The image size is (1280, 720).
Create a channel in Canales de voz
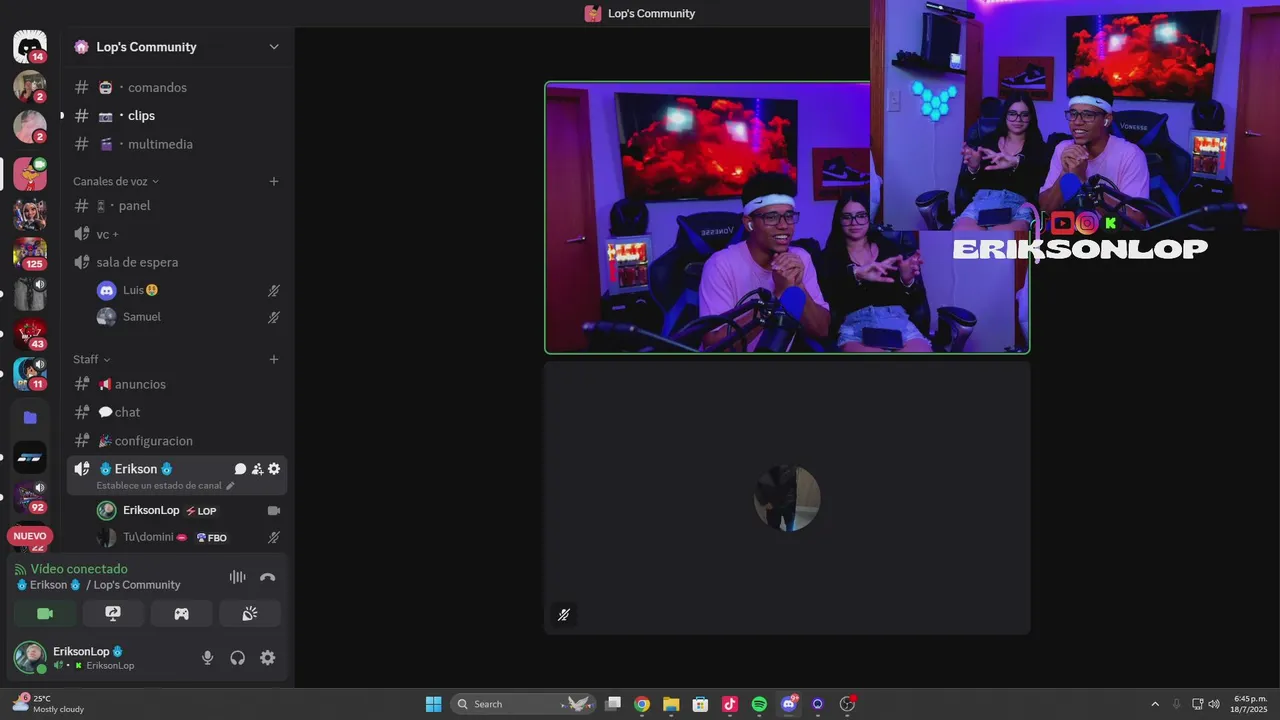click(274, 181)
